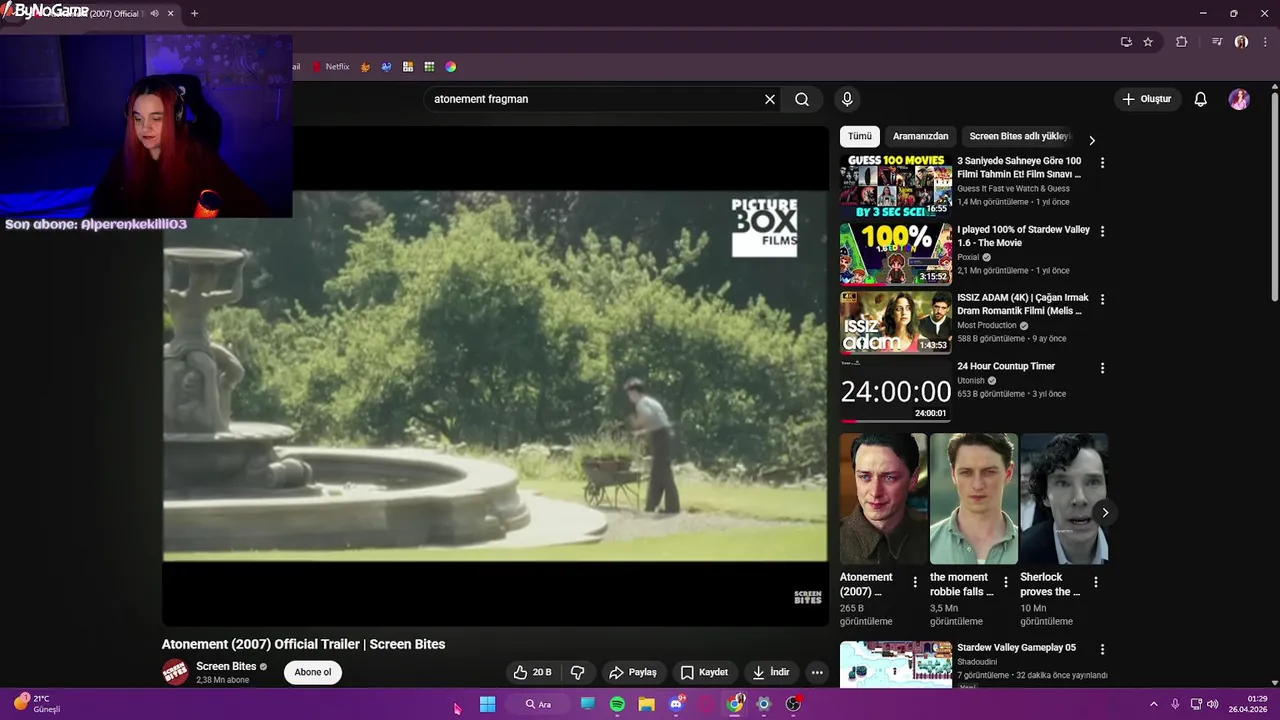Start voice search with the microphone icon
This screenshot has height=720, width=1280.
click(x=847, y=99)
